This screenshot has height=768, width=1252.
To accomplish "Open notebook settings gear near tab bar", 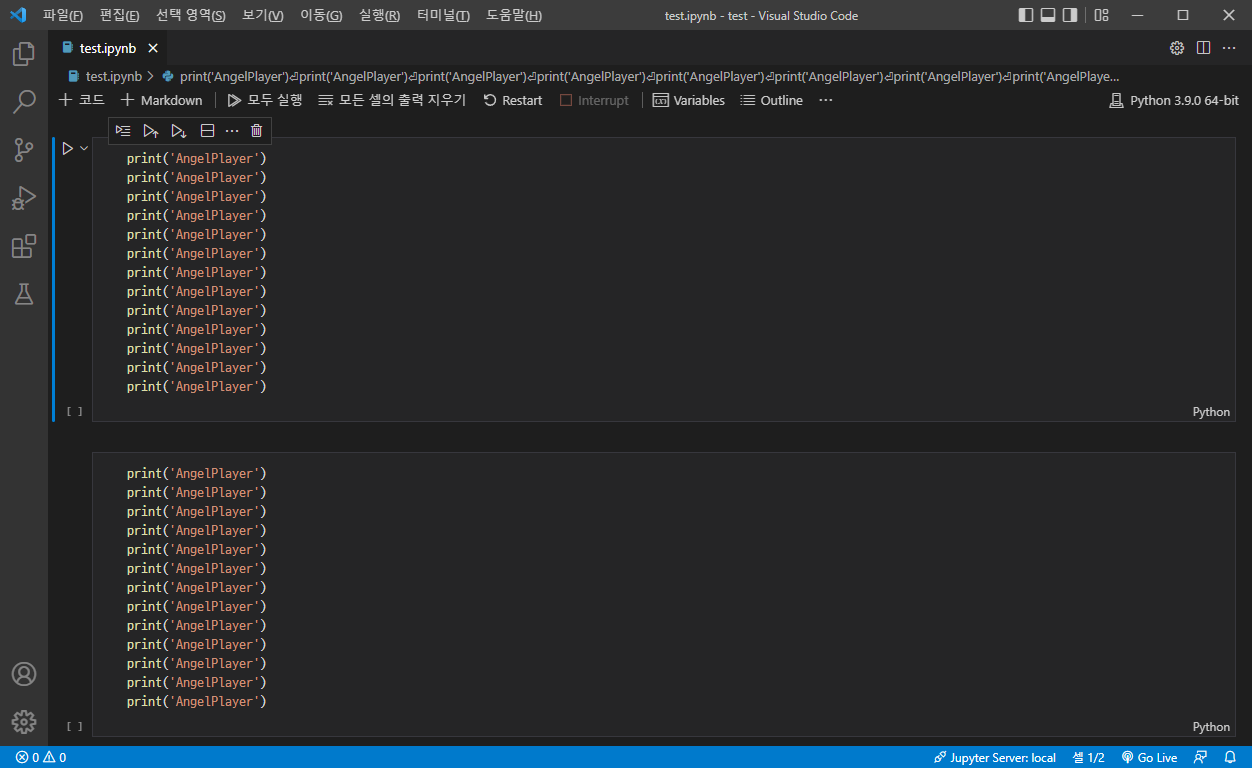I will [x=1177, y=48].
